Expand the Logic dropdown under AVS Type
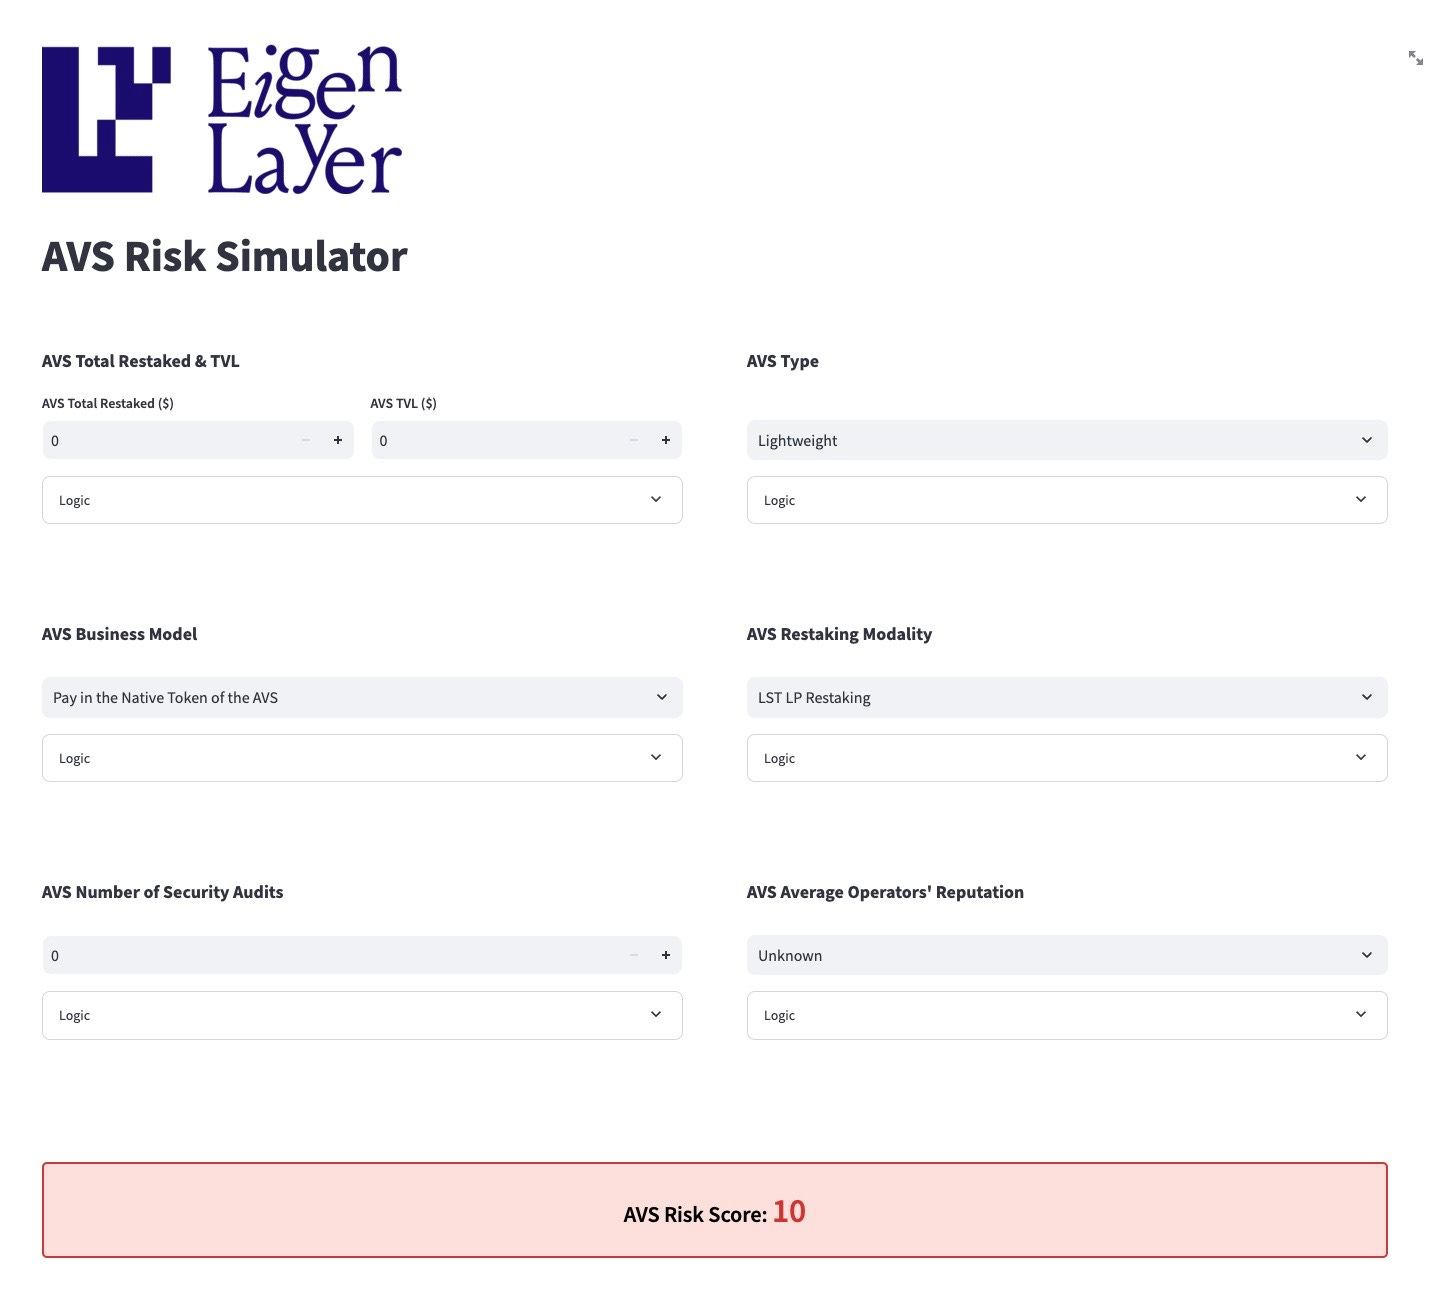 click(x=1067, y=499)
